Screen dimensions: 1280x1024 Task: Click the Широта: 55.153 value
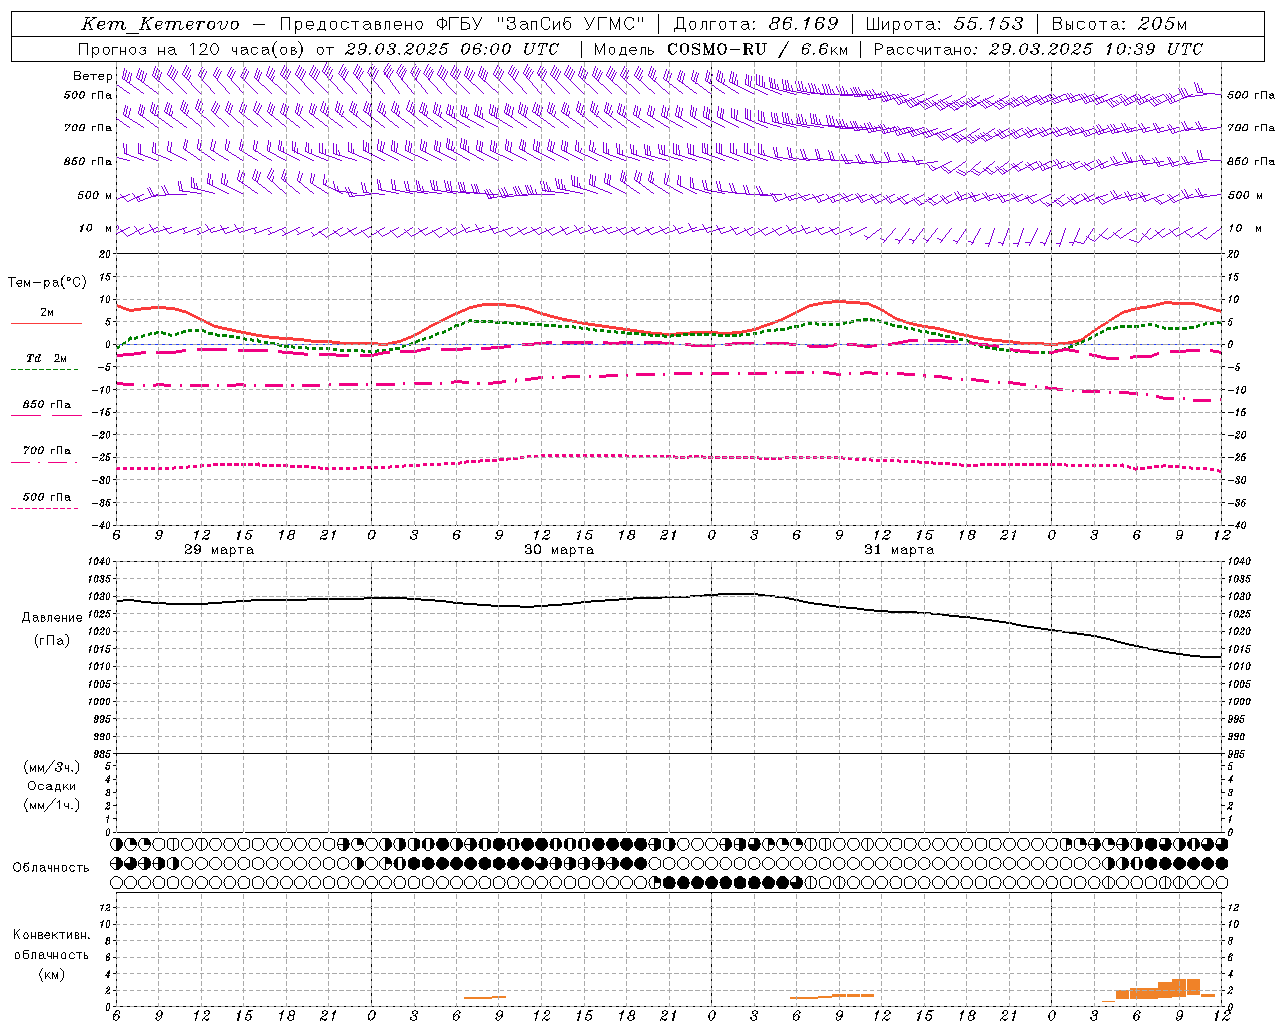coord(945,24)
